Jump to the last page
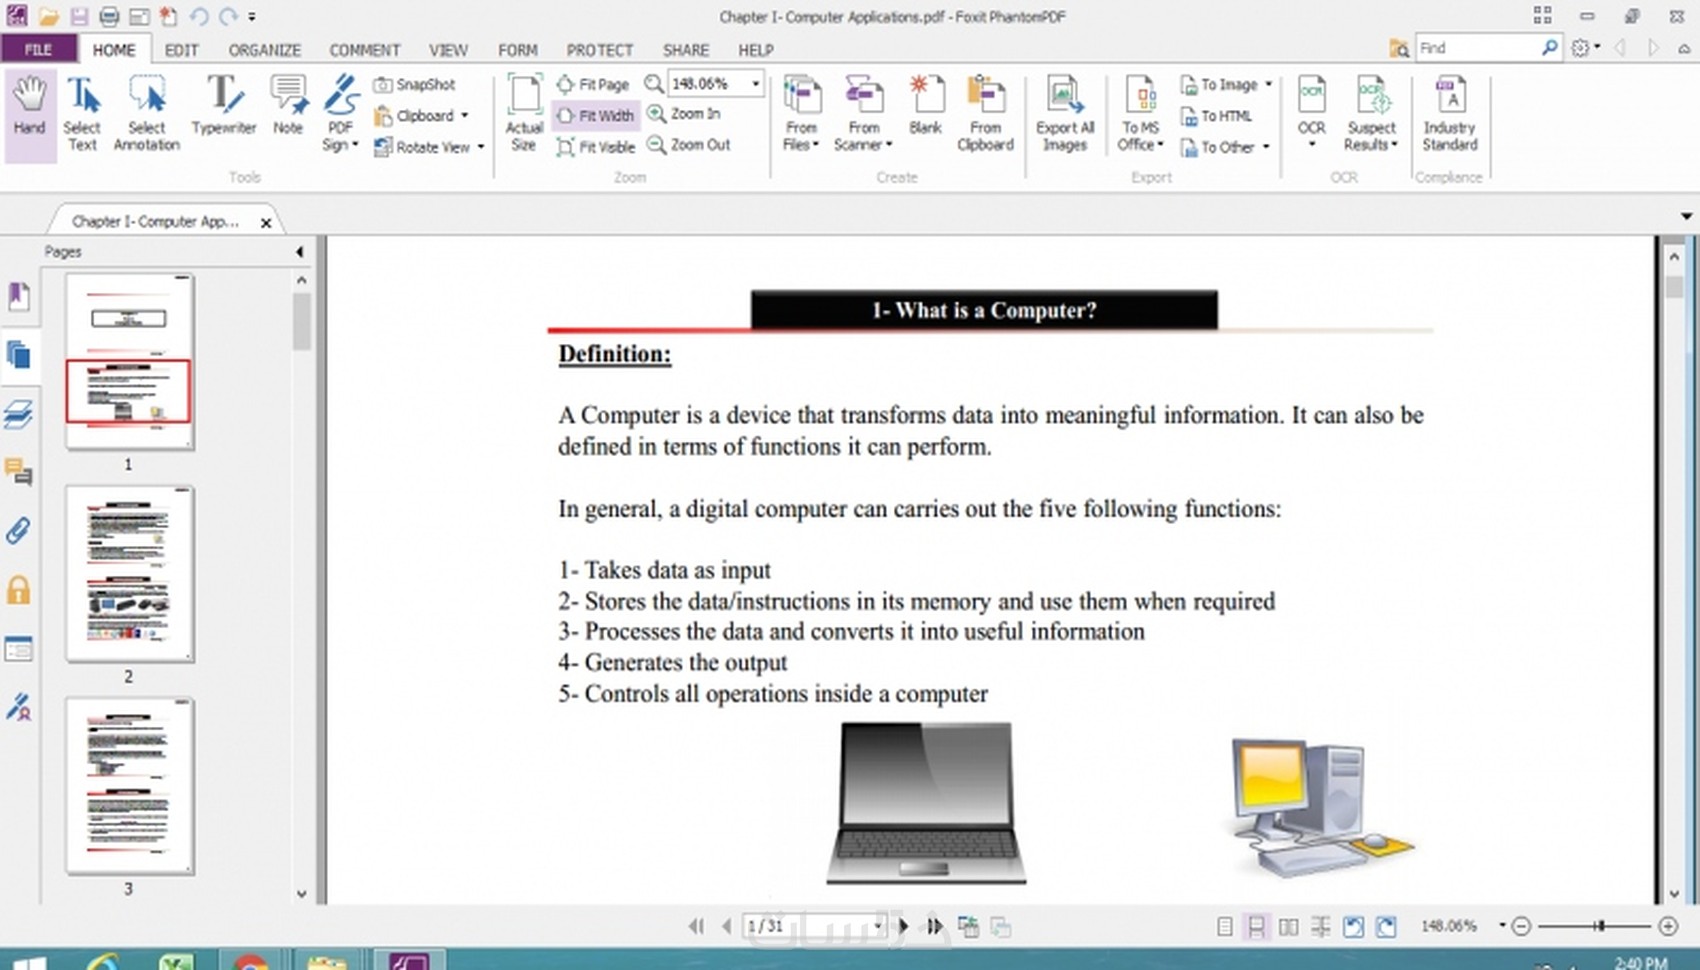The image size is (1700, 970). pos(935,926)
